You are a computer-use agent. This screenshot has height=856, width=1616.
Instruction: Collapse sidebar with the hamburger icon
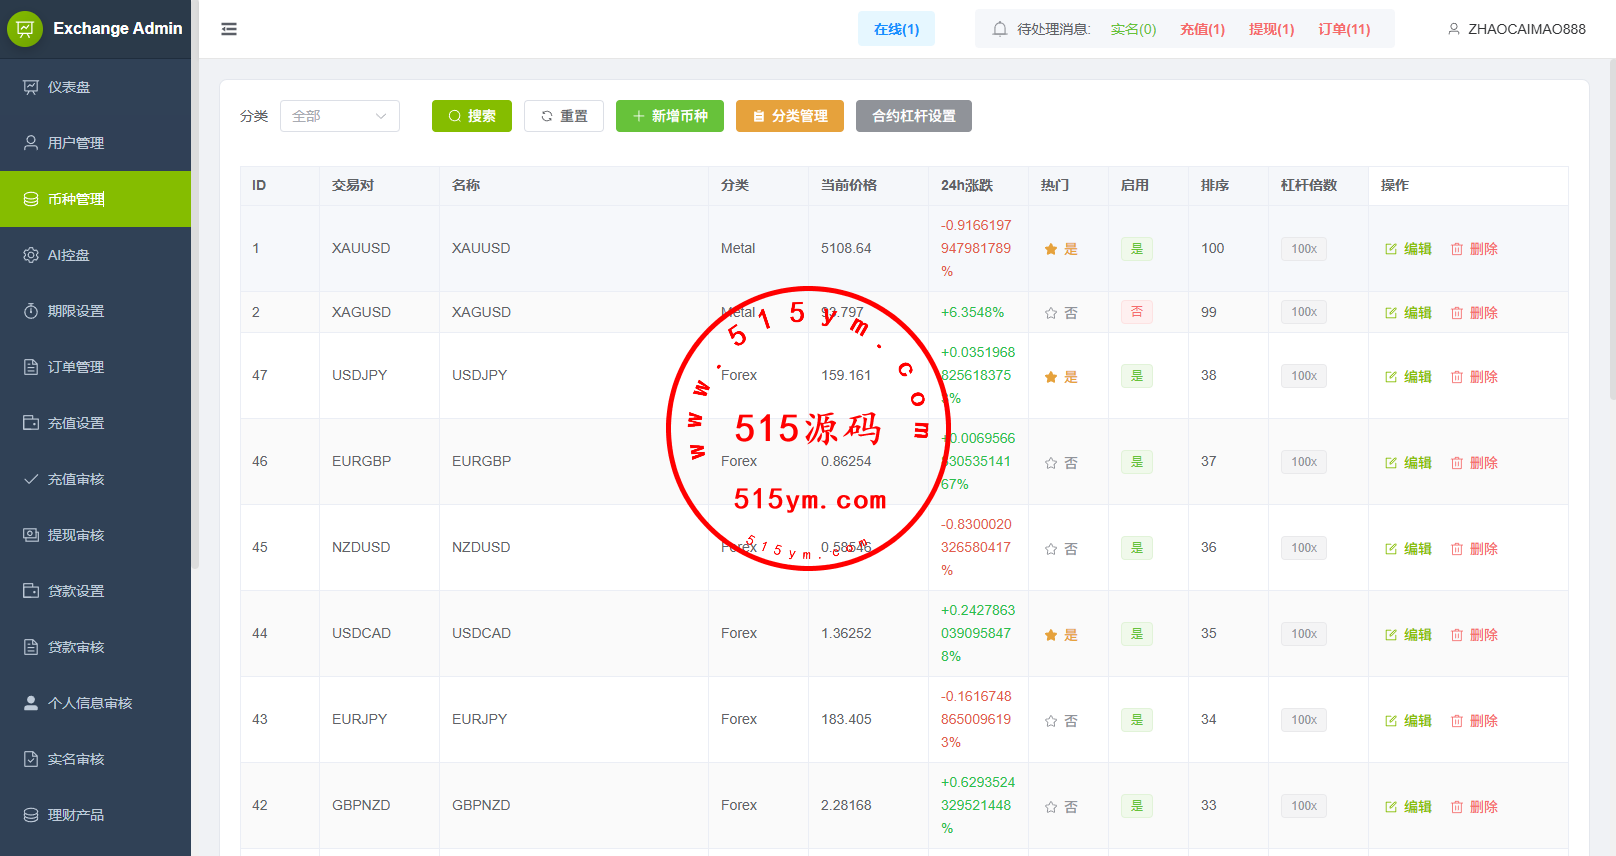pos(229,29)
